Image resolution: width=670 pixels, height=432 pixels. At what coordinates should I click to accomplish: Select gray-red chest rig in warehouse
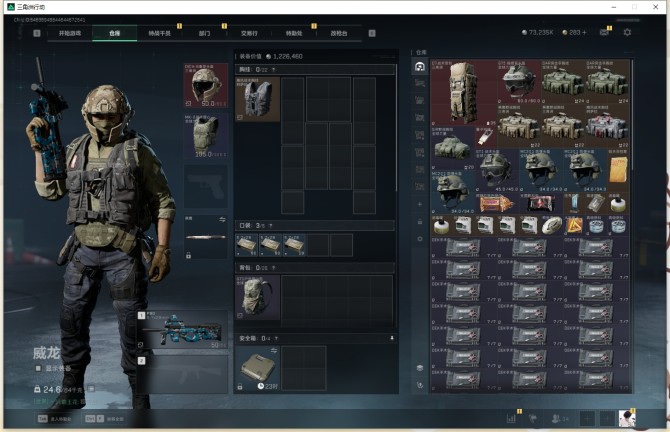[607, 126]
